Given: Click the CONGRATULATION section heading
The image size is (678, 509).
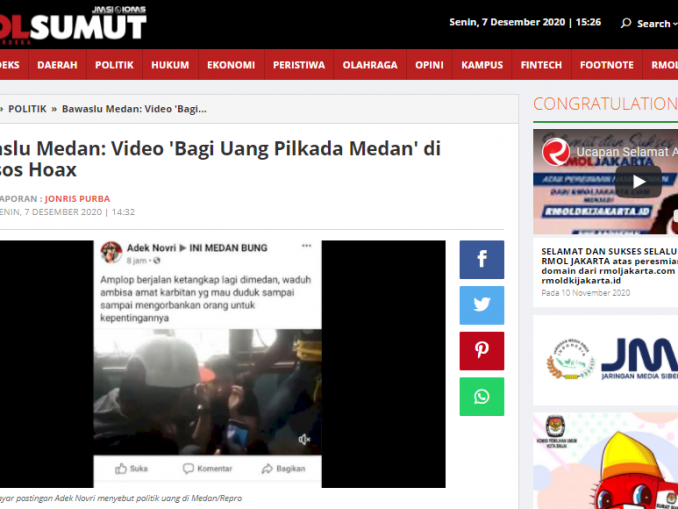Looking at the screenshot, I should point(605,104).
